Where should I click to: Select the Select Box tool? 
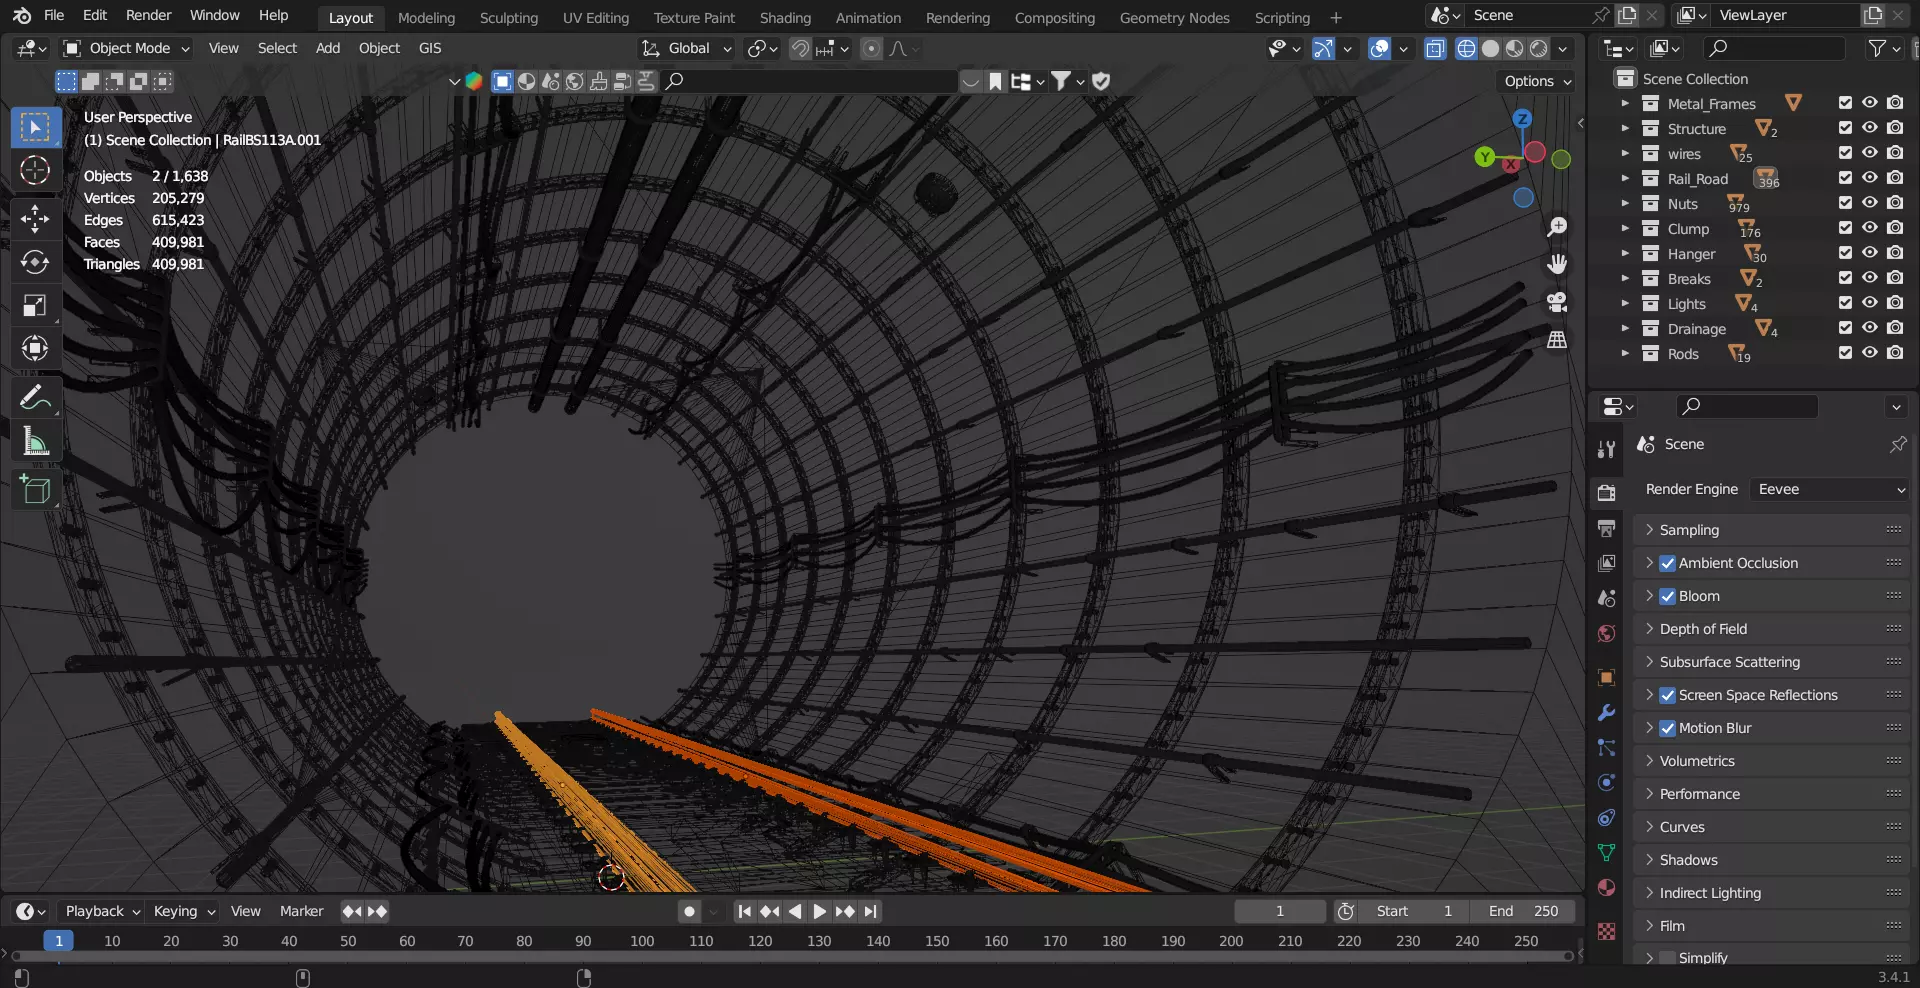click(35, 127)
